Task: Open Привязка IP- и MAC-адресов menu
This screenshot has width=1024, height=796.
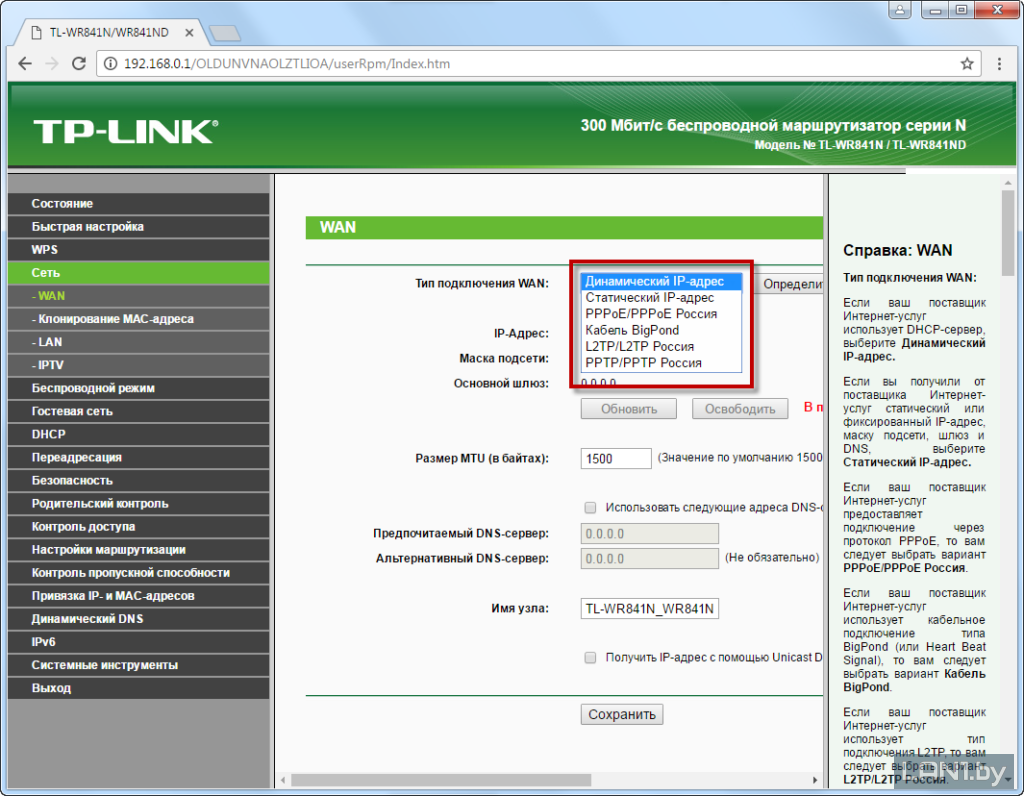Action: click(x=138, y=596)
